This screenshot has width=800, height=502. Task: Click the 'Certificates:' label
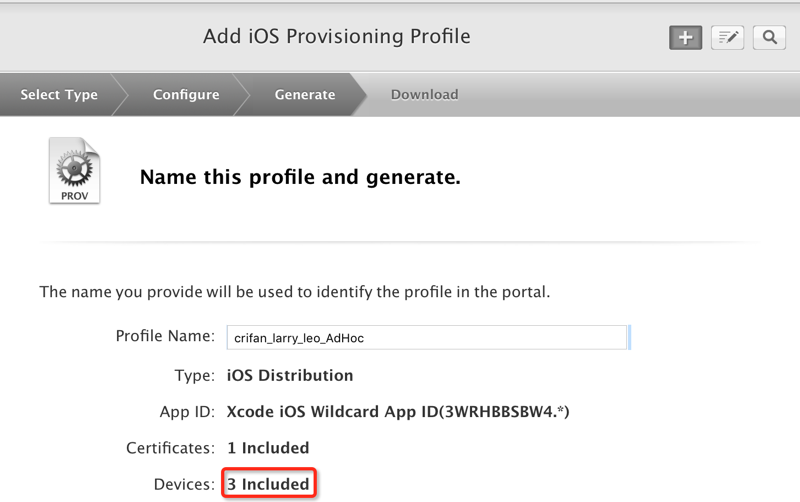[x=170, y=448]
